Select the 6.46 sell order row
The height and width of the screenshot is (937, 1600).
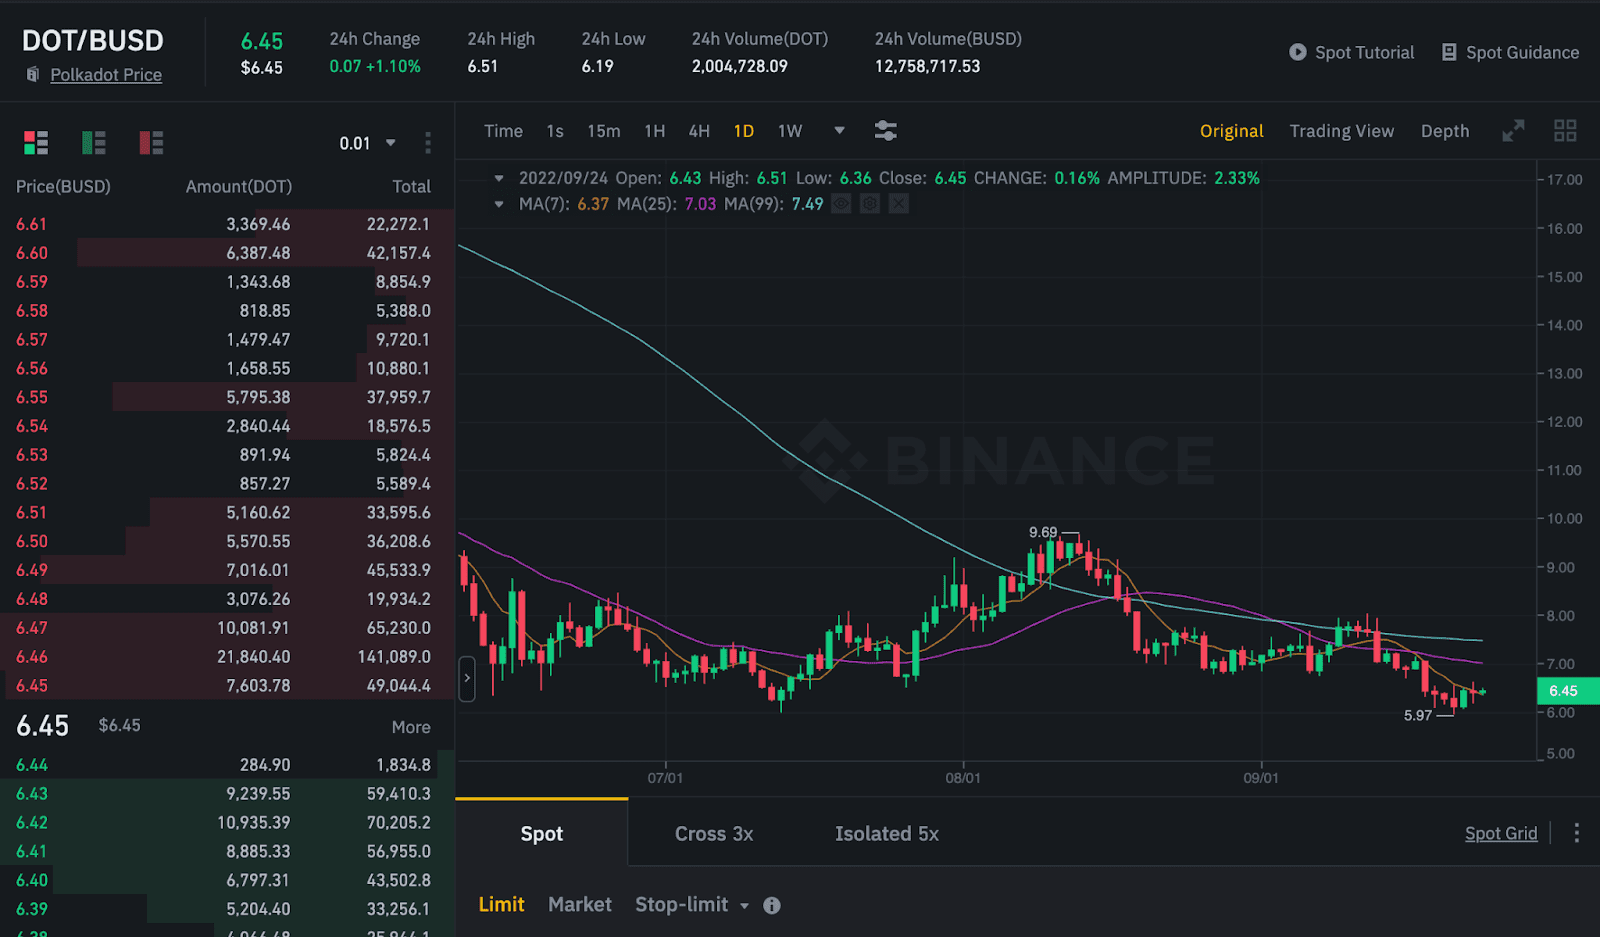tap(227, 657)
